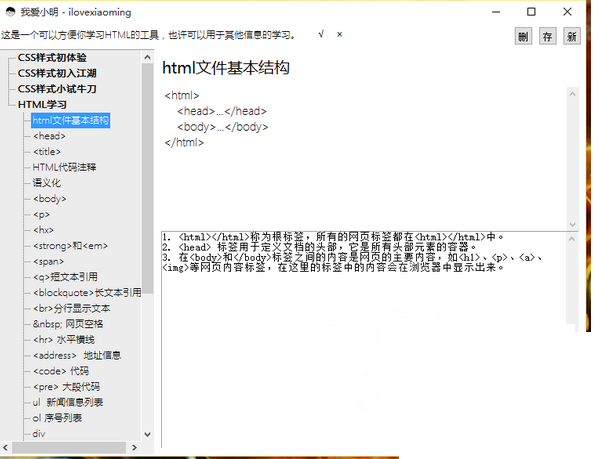The height and width of the screenshot is (459, 593).
Task: Click the horizontal scrollbar right arrow
Action: click(x=134, y=447)
